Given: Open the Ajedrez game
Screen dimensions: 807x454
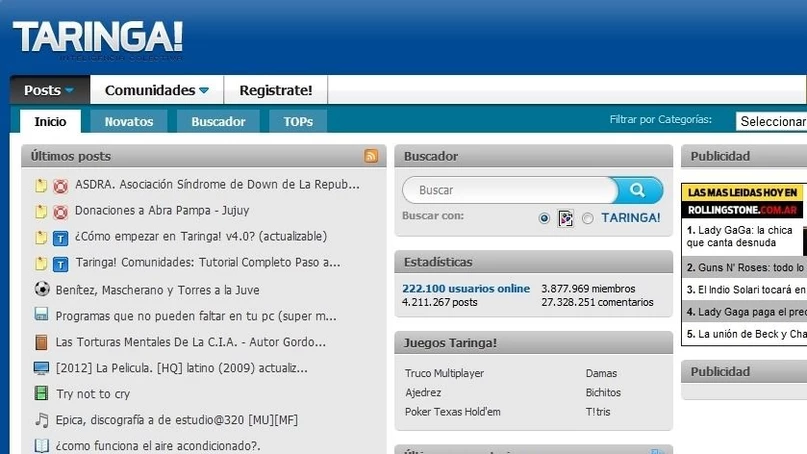Looking at the screenshot, I should point(423,392).
